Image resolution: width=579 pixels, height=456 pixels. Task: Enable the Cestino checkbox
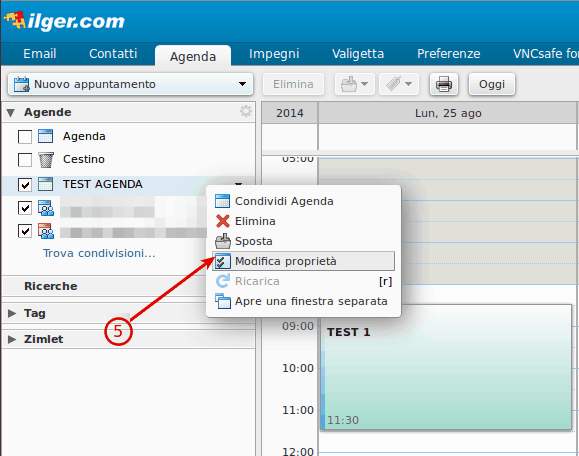pos(25,160)
